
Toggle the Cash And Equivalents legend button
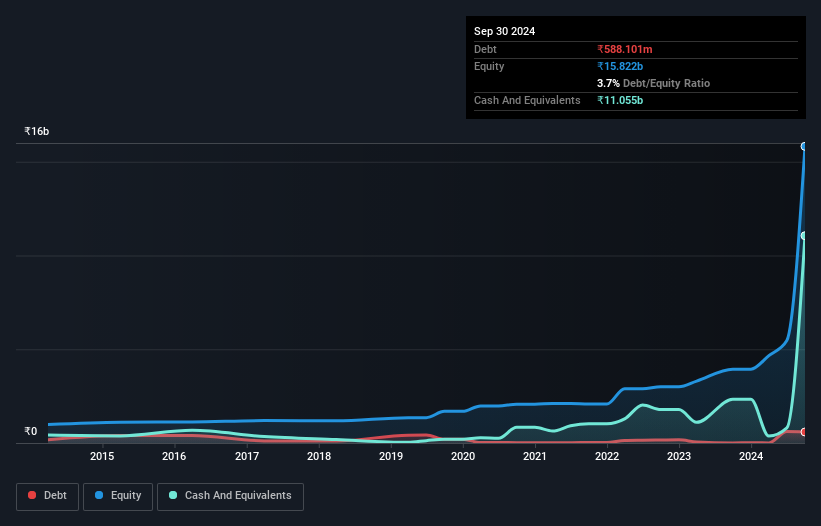pos(230,496)
